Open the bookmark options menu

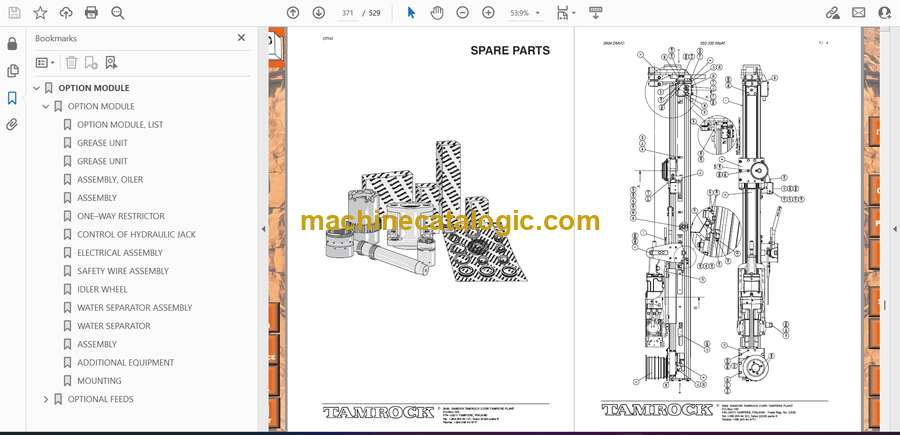pyautogui.click(x=45, y=63)
